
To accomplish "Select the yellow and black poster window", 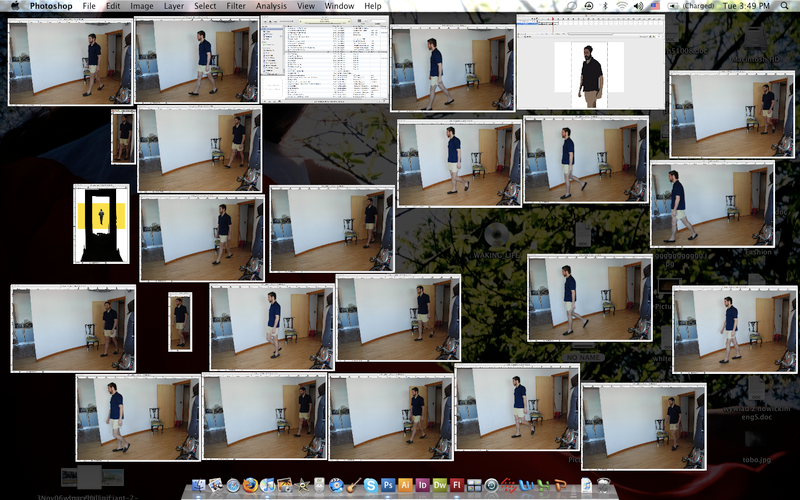I will (x=101, y=223).
